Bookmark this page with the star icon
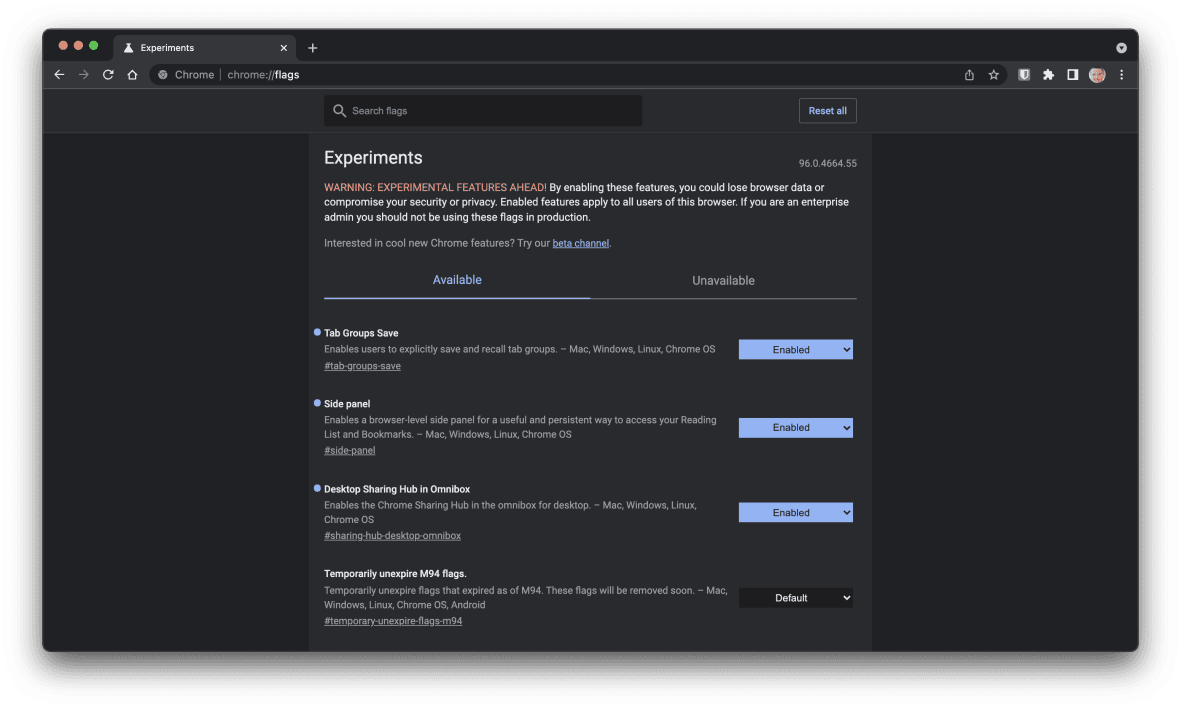The image size is (1181, 708). coord(993,75)
